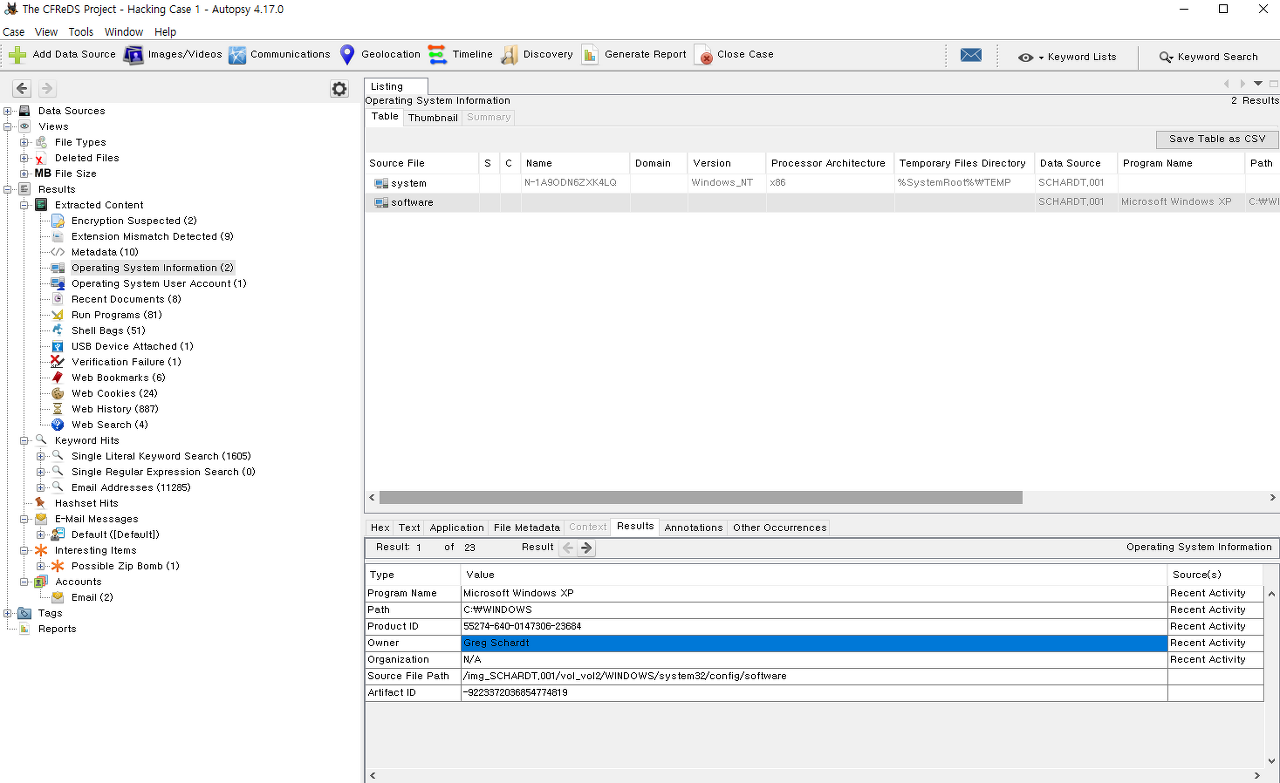Open the Keyword Lists dropdown
The width and height of the screenshot is (1280, 783).
tap(1067, 57)
